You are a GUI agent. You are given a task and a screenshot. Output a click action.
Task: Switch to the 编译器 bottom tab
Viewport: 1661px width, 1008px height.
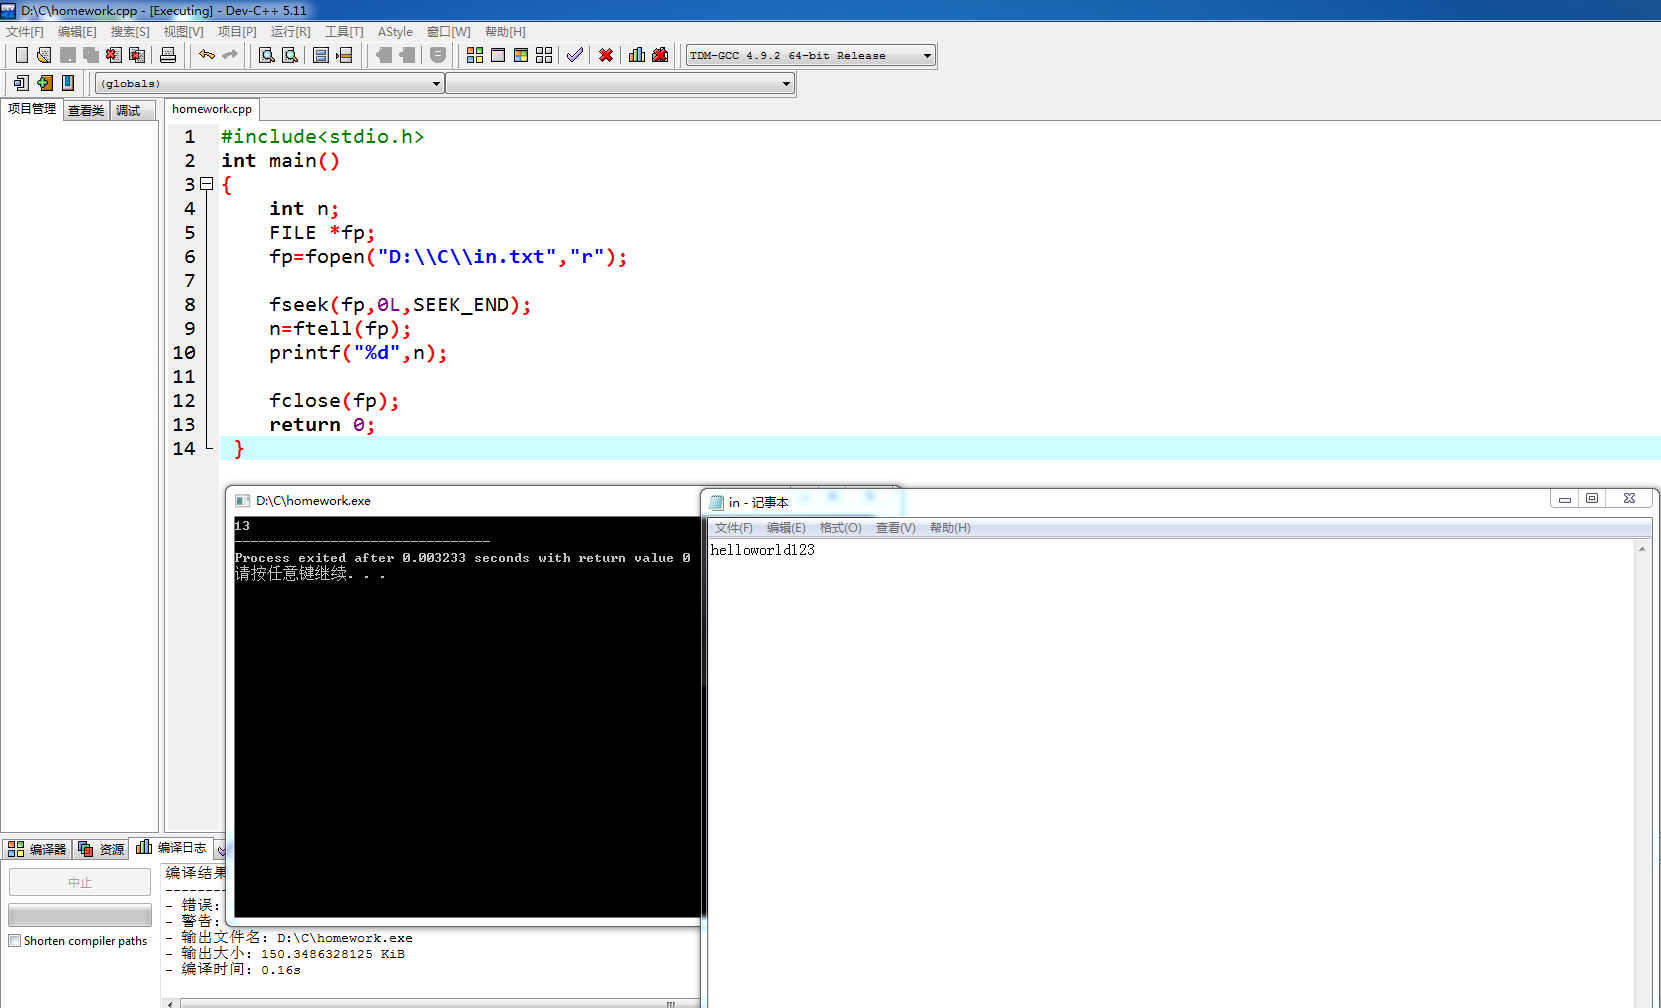(37, 849)
